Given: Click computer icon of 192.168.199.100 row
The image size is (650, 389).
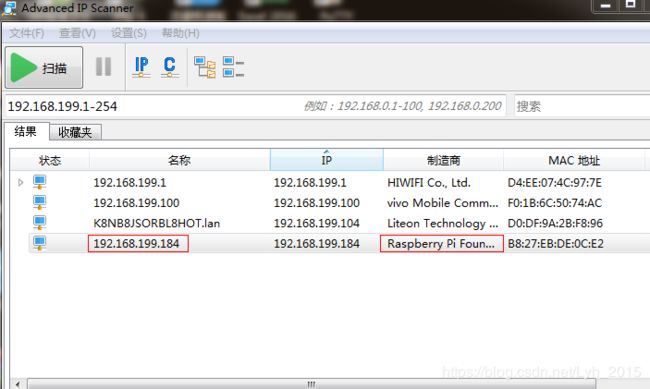Looking at the screenshot, I should tap(40, 202).
